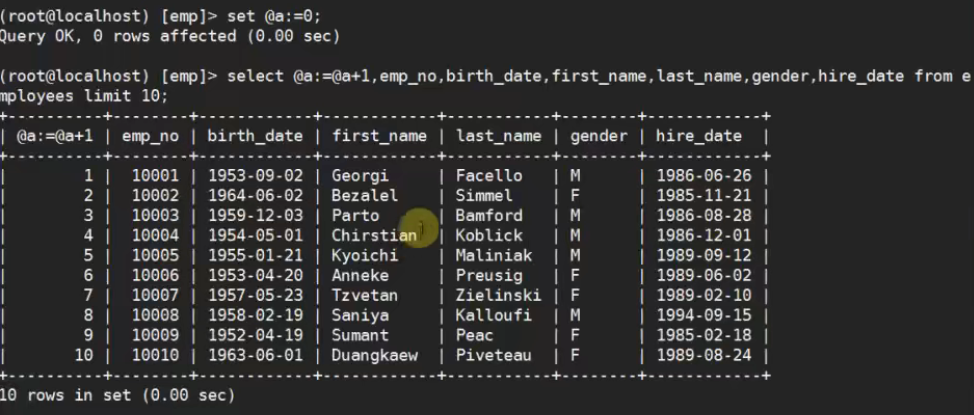Click the 'last_name' column header
The height and width of the screenshot is (415, 974).
[499, 136]
